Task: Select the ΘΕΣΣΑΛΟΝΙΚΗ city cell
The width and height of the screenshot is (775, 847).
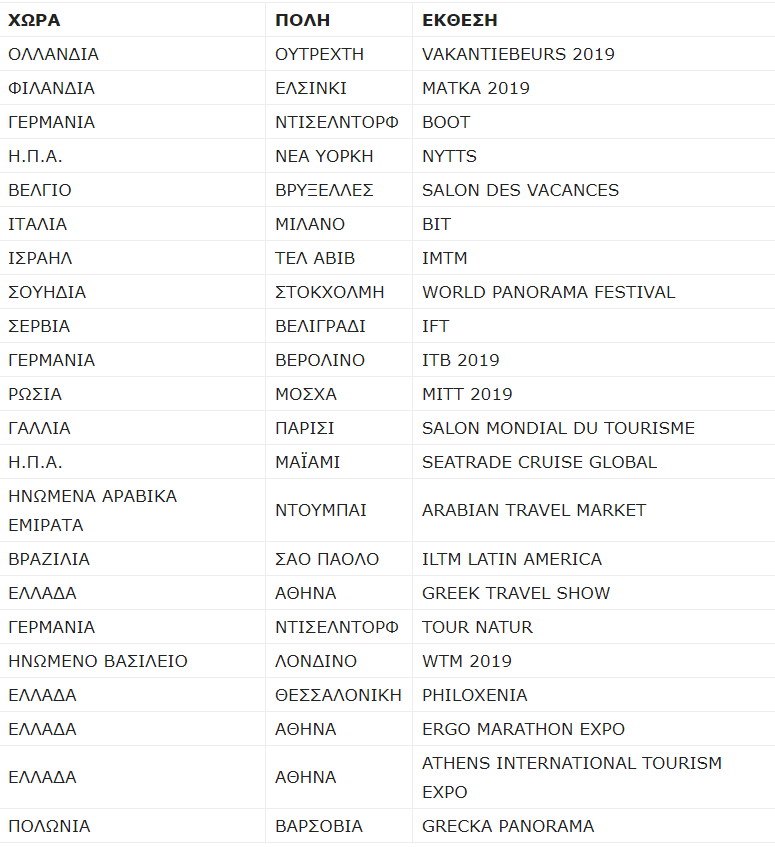Action: pyautogui.click(x=338, y=695)
